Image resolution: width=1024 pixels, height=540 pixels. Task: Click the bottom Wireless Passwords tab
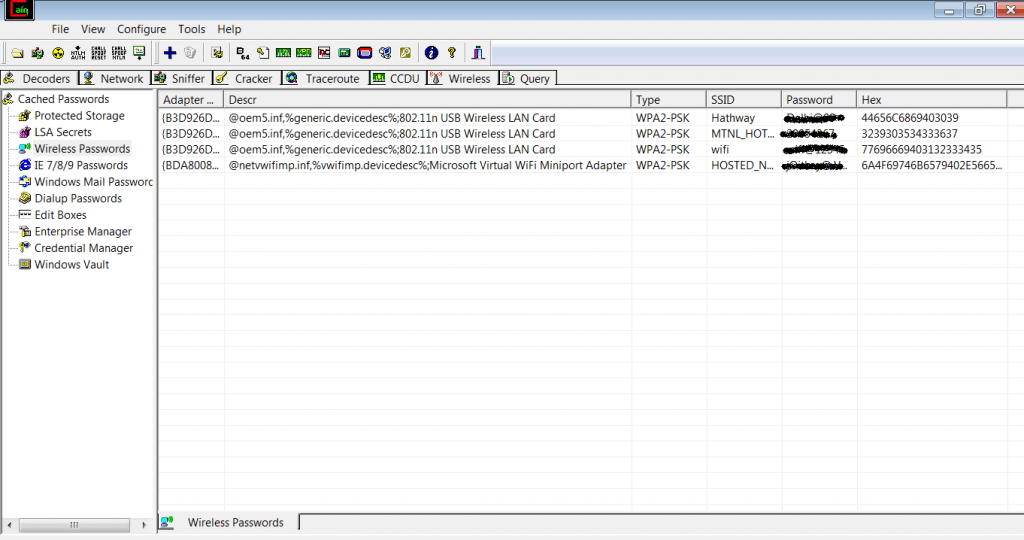click(x=229, y=522)
